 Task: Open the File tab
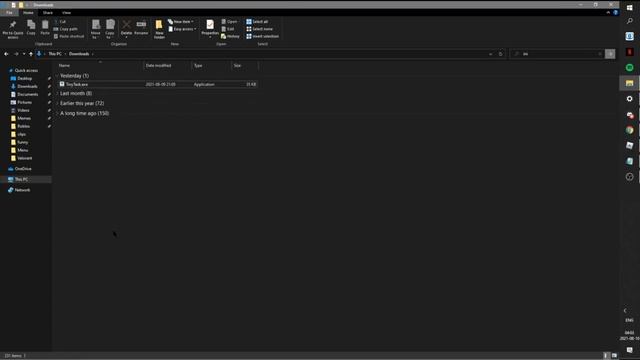(x=9, y=13)
